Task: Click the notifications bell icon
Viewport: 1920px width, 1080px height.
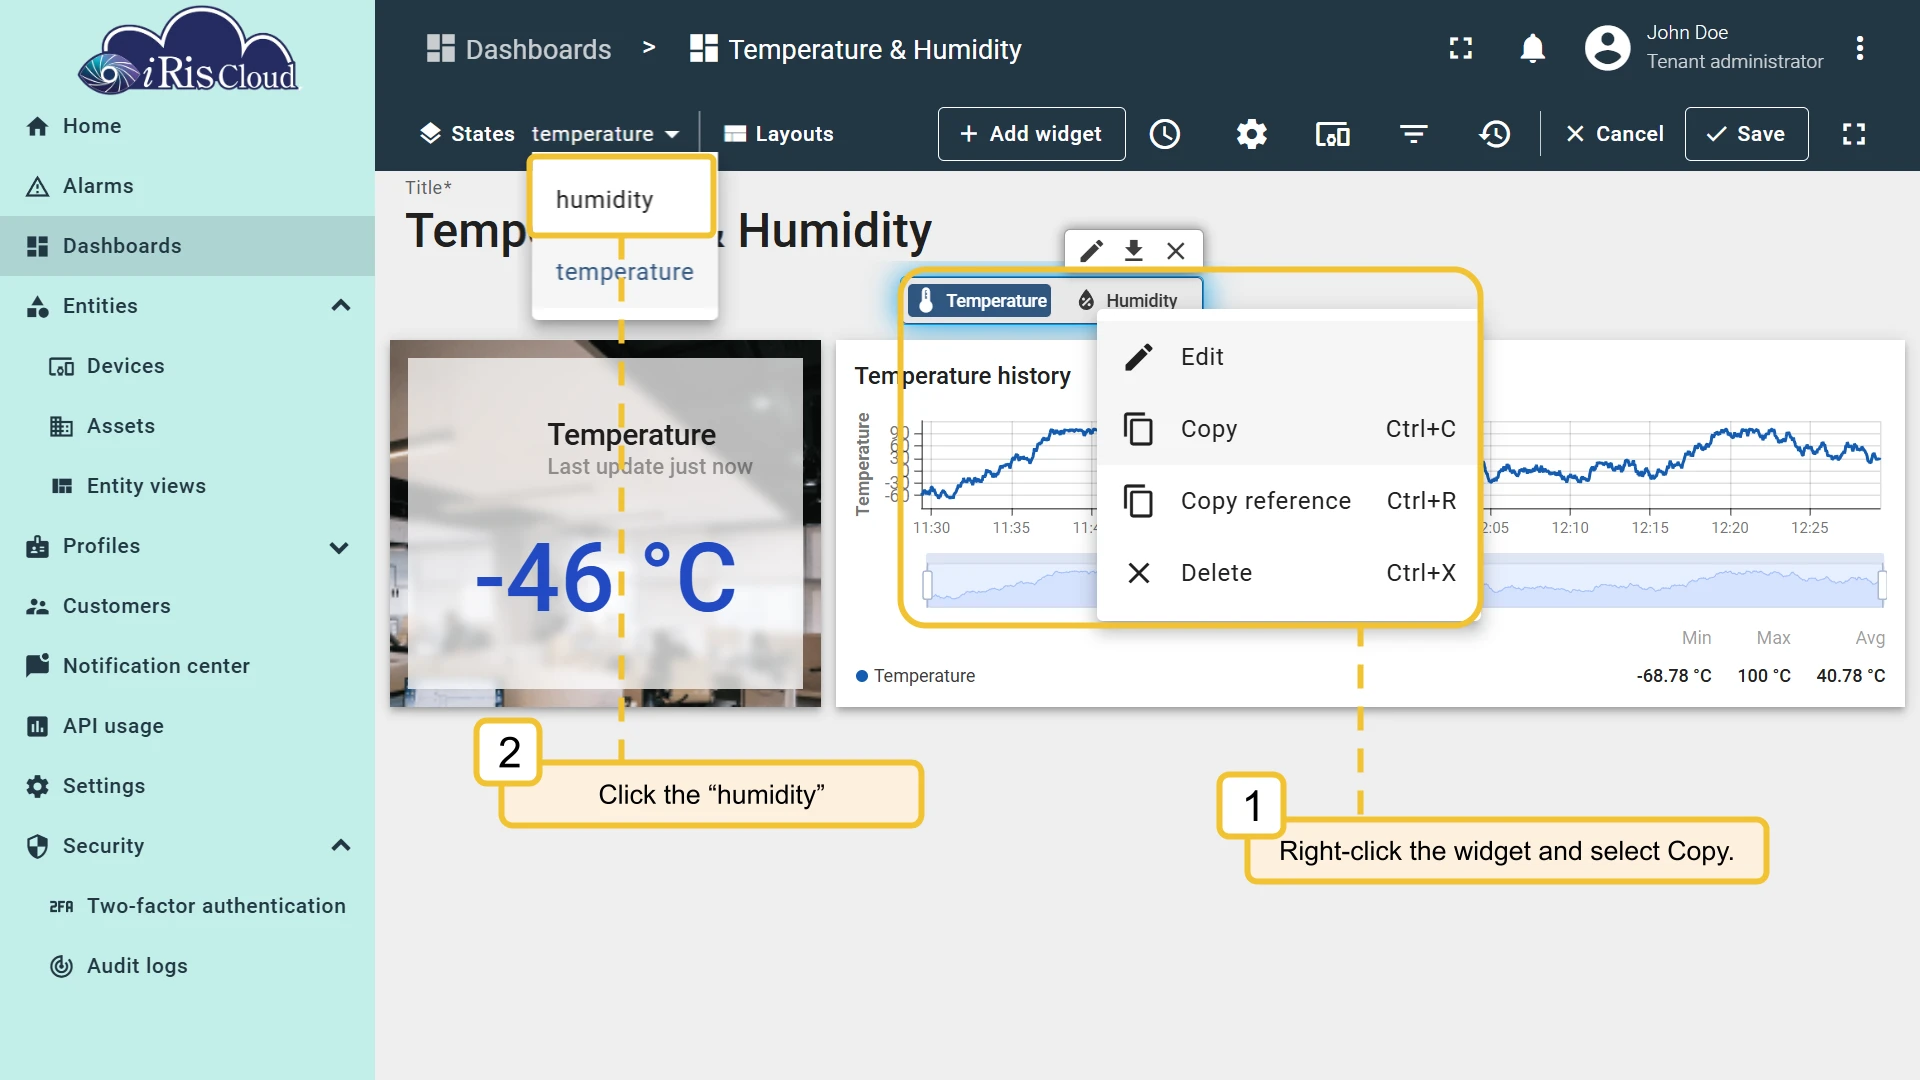Action: pyautogui.click(x=1532, y=48)
